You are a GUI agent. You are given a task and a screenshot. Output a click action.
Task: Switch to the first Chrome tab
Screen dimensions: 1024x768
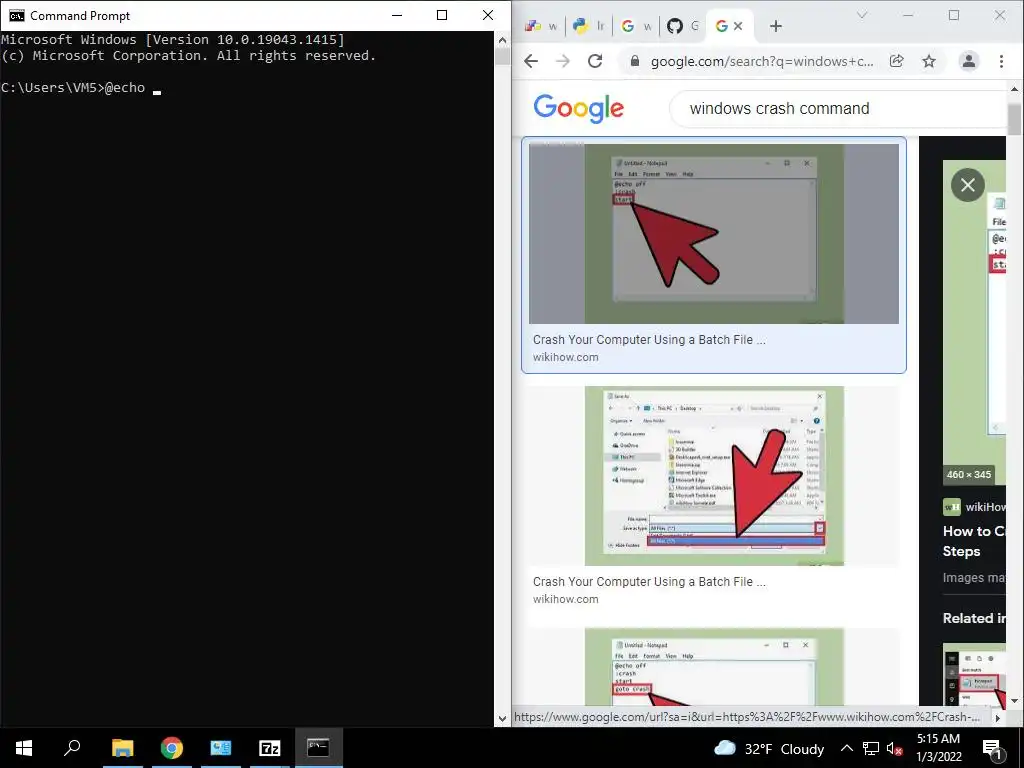click(541, 26)
